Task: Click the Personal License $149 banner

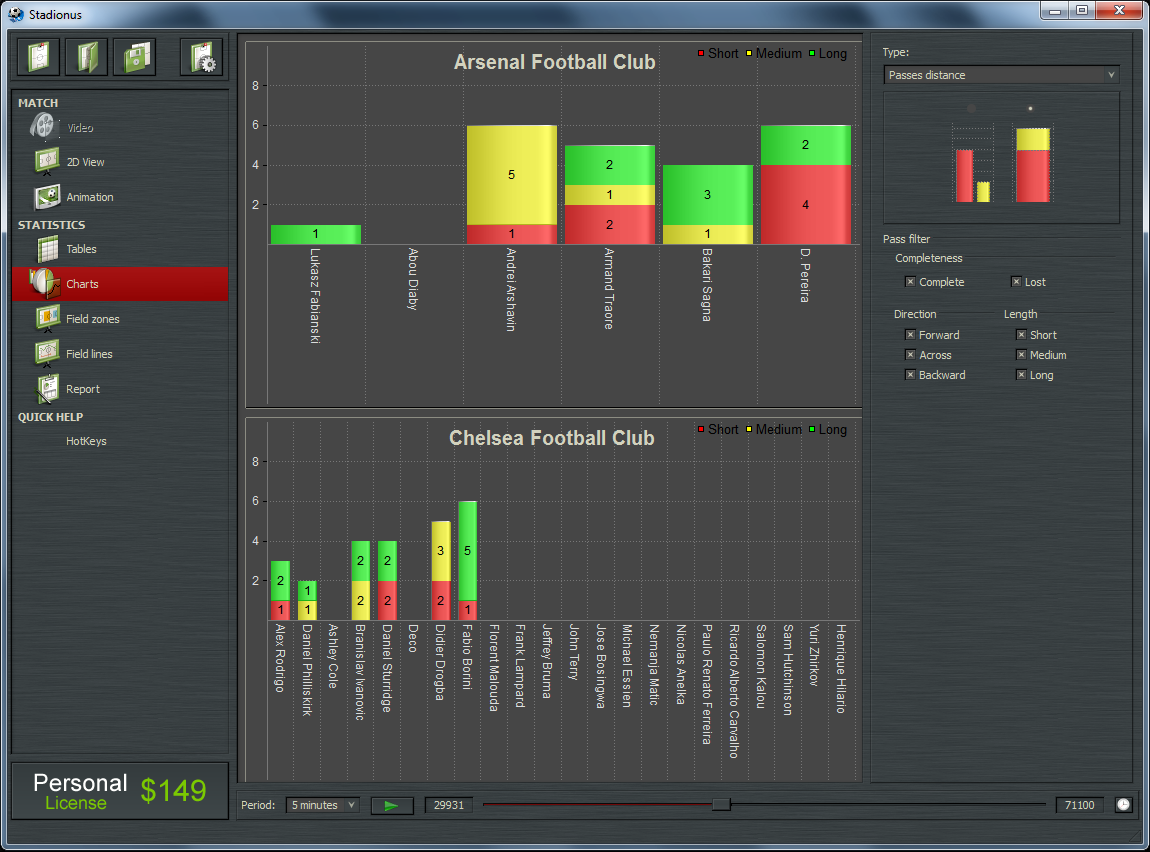Action: (120, 791)
